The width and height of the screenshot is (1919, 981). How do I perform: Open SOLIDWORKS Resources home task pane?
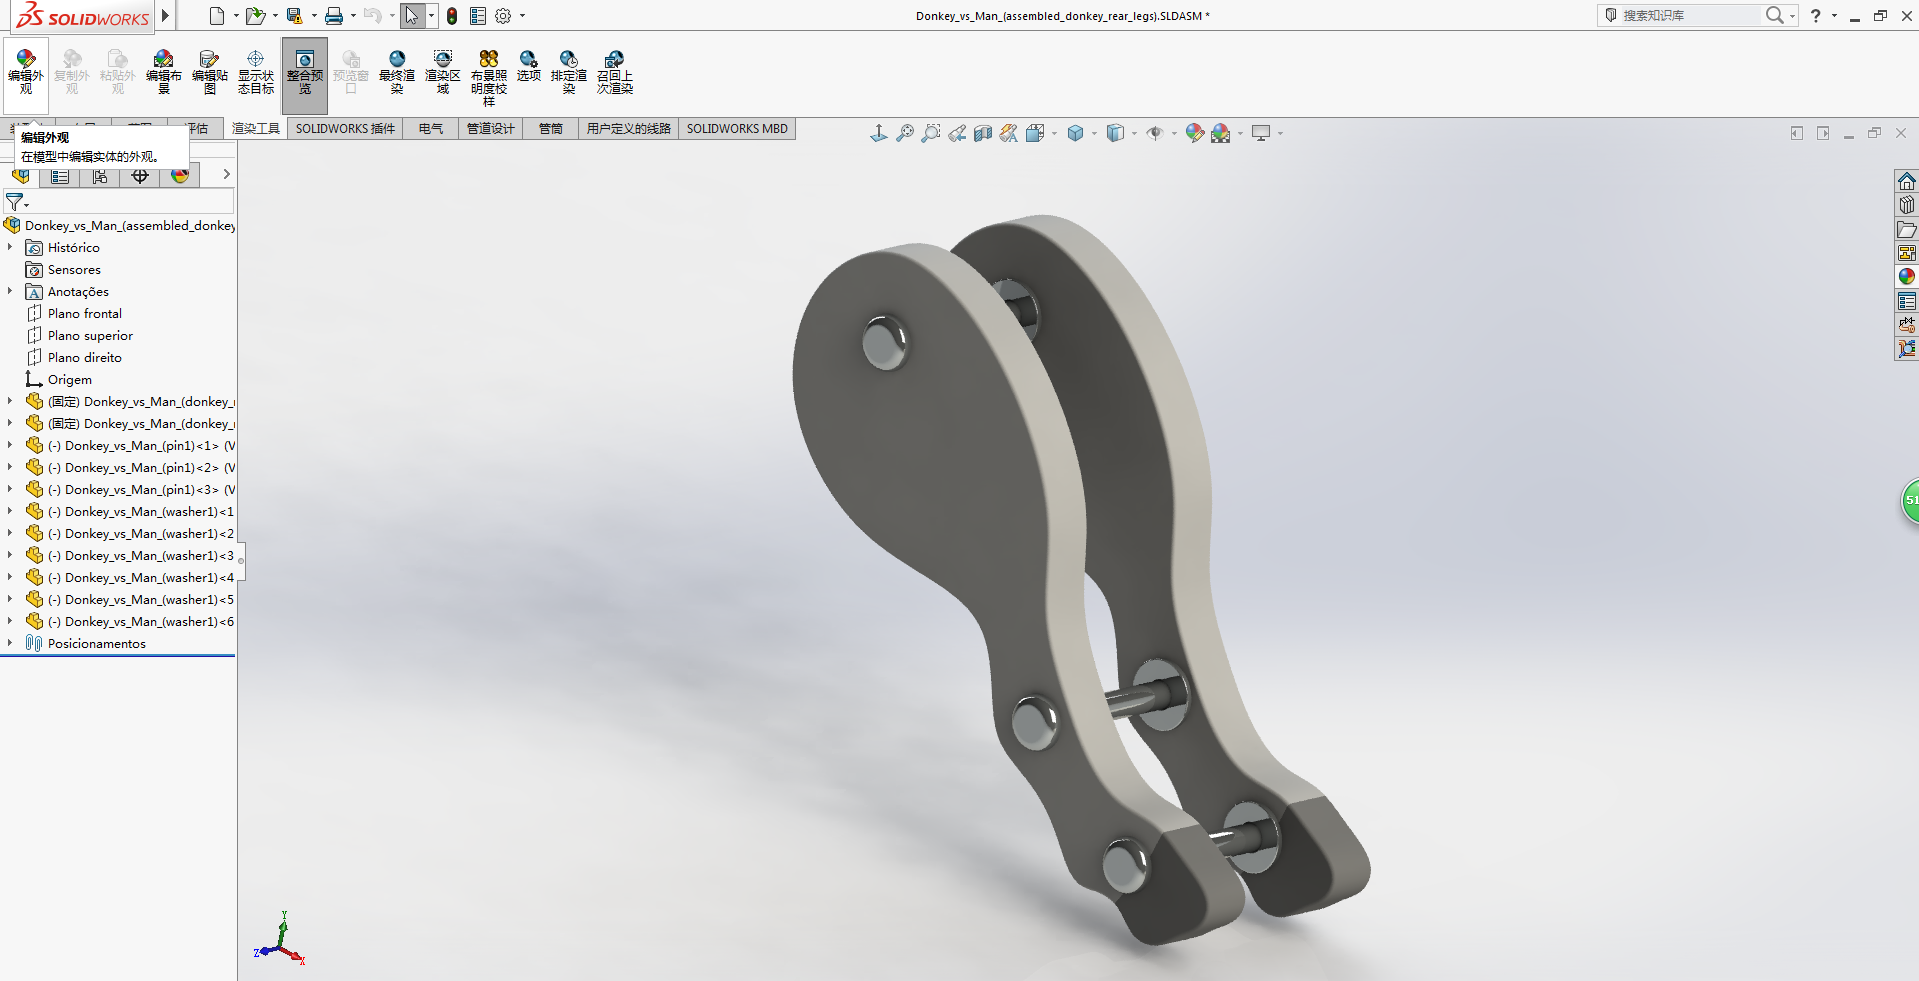coord(1907,181)
